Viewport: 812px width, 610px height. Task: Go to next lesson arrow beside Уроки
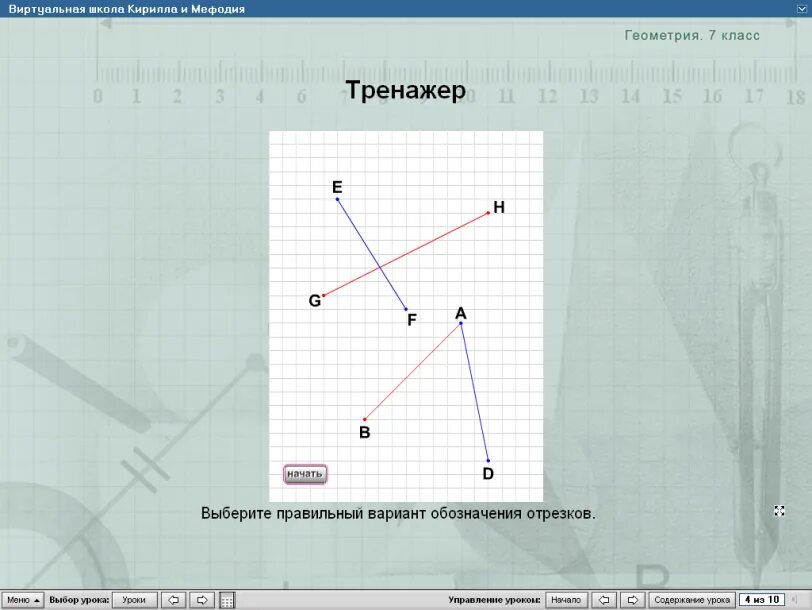coord(202,600)
